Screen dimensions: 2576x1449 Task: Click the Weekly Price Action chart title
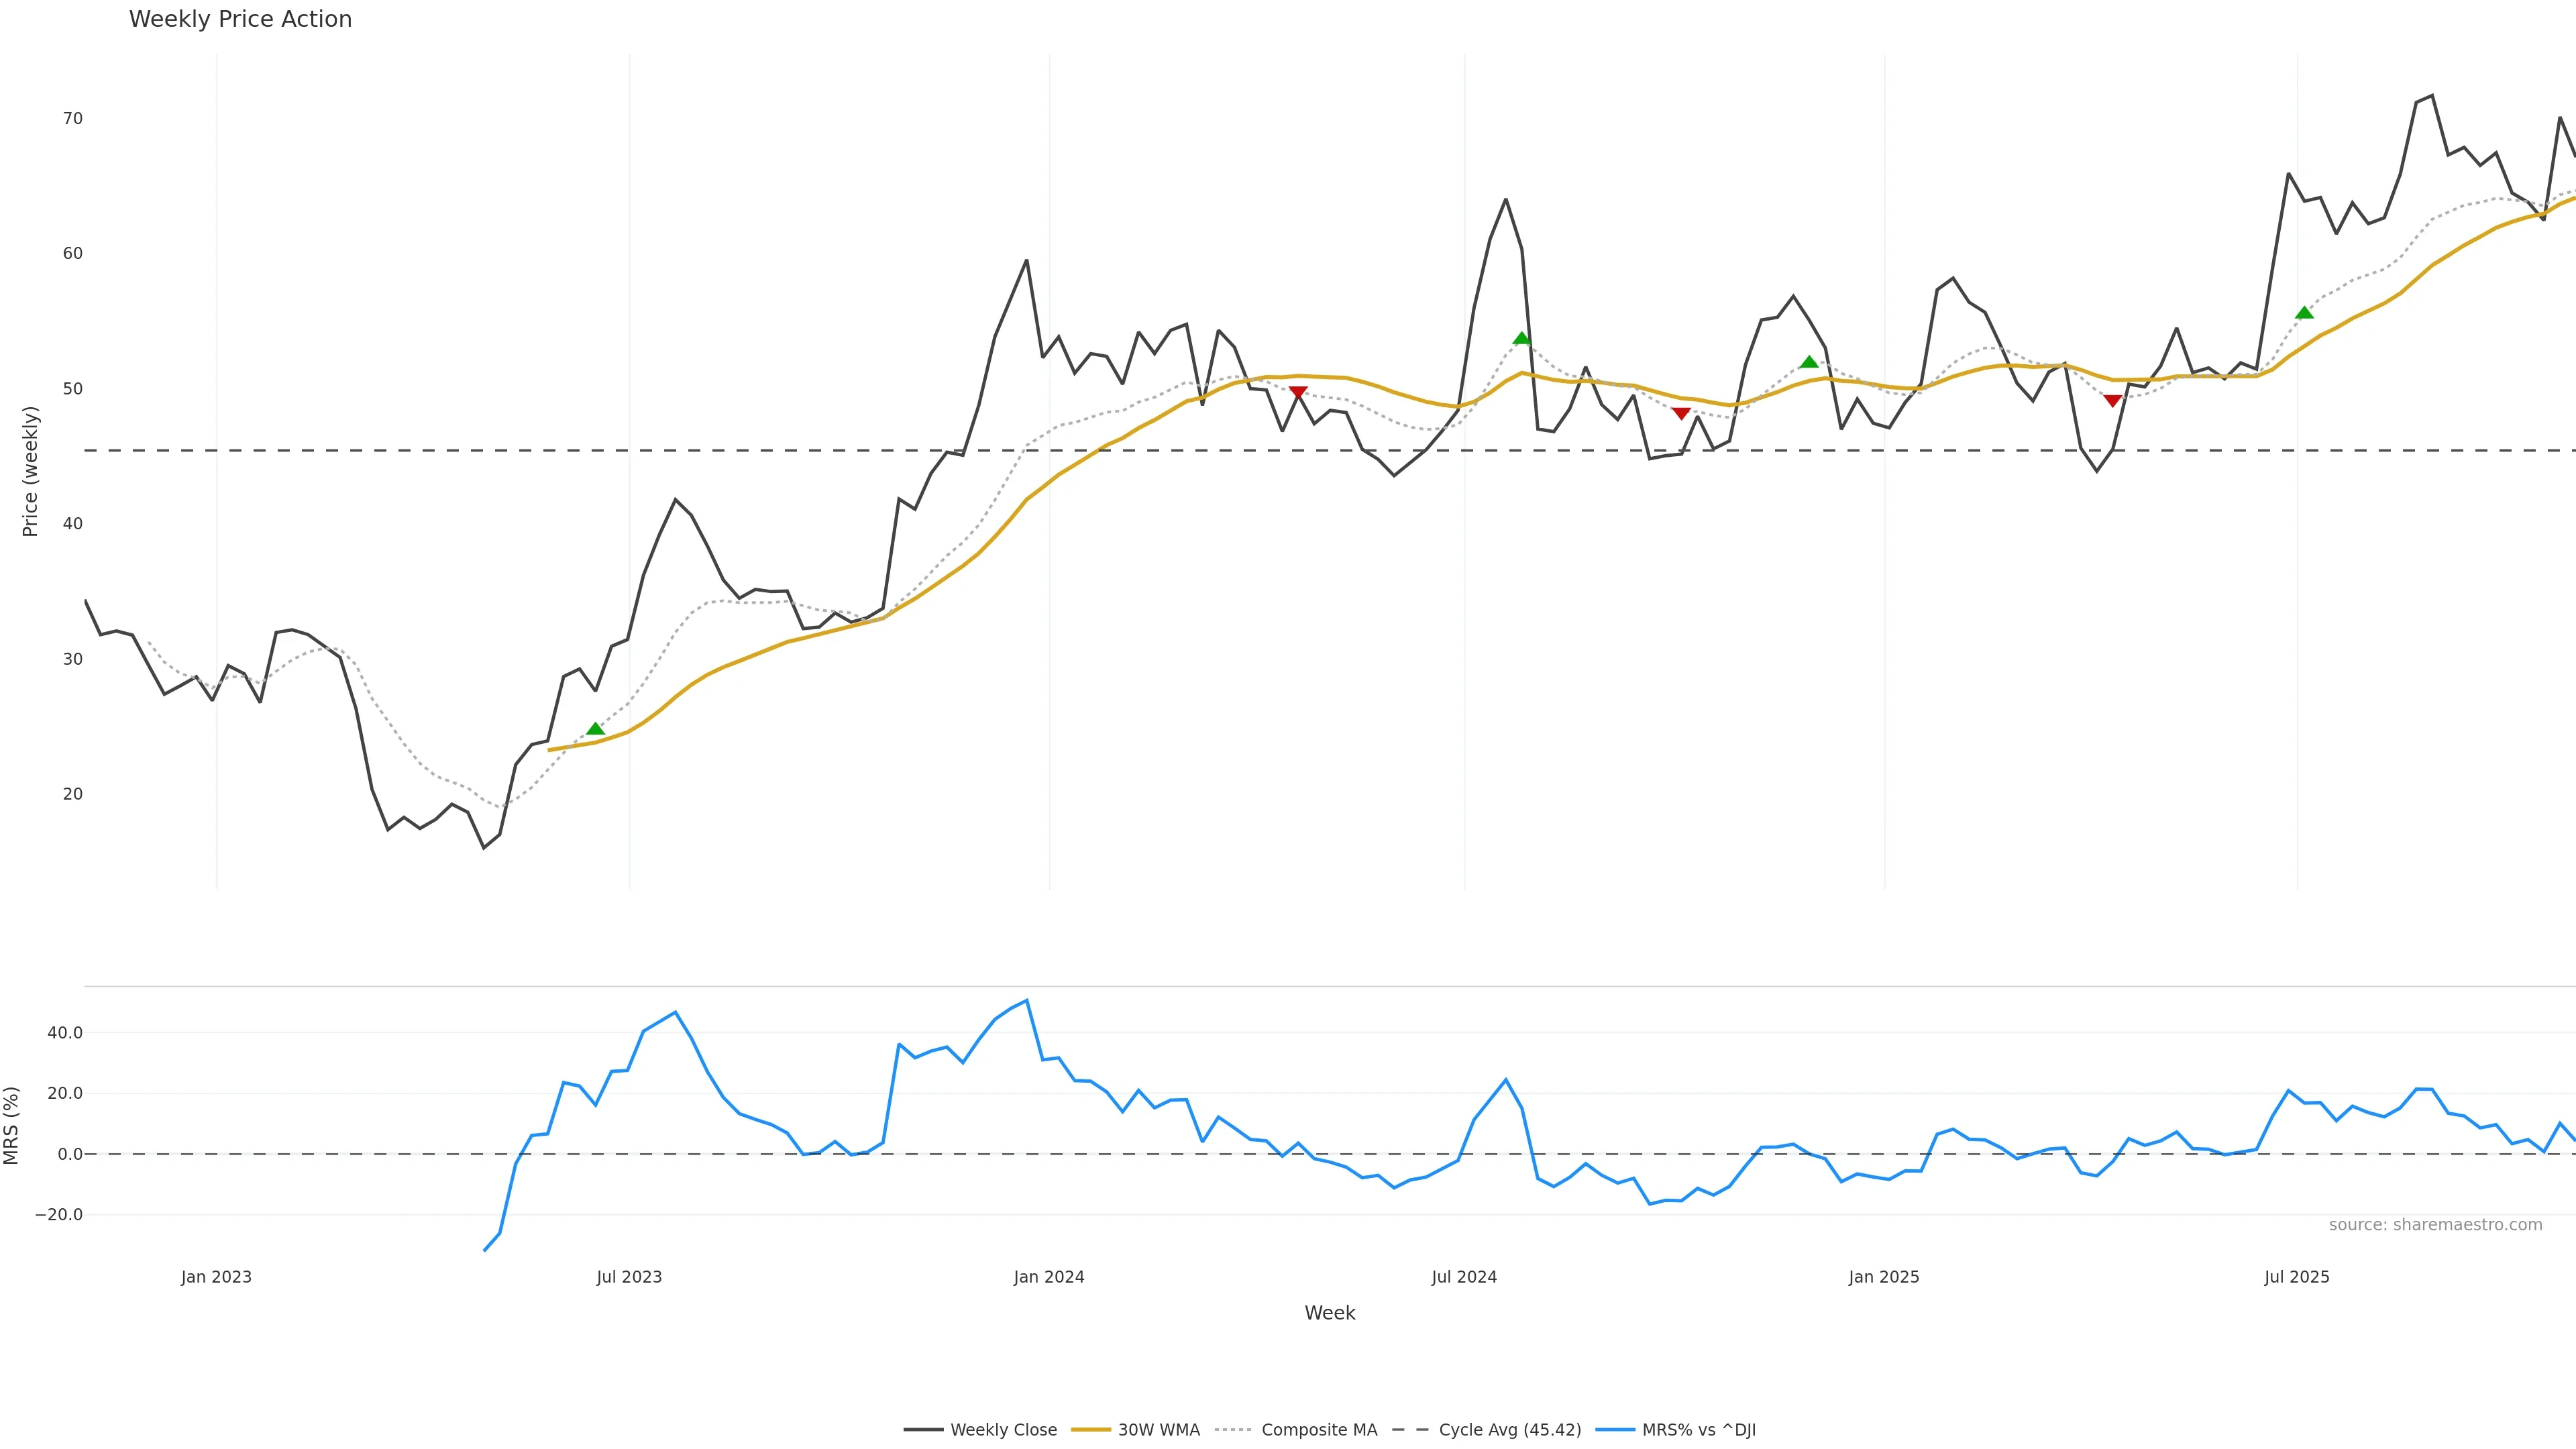coord(240,19)
